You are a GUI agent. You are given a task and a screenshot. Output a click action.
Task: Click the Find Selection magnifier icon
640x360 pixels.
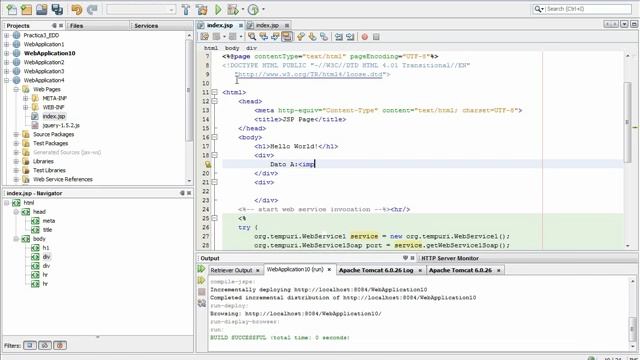252,37
